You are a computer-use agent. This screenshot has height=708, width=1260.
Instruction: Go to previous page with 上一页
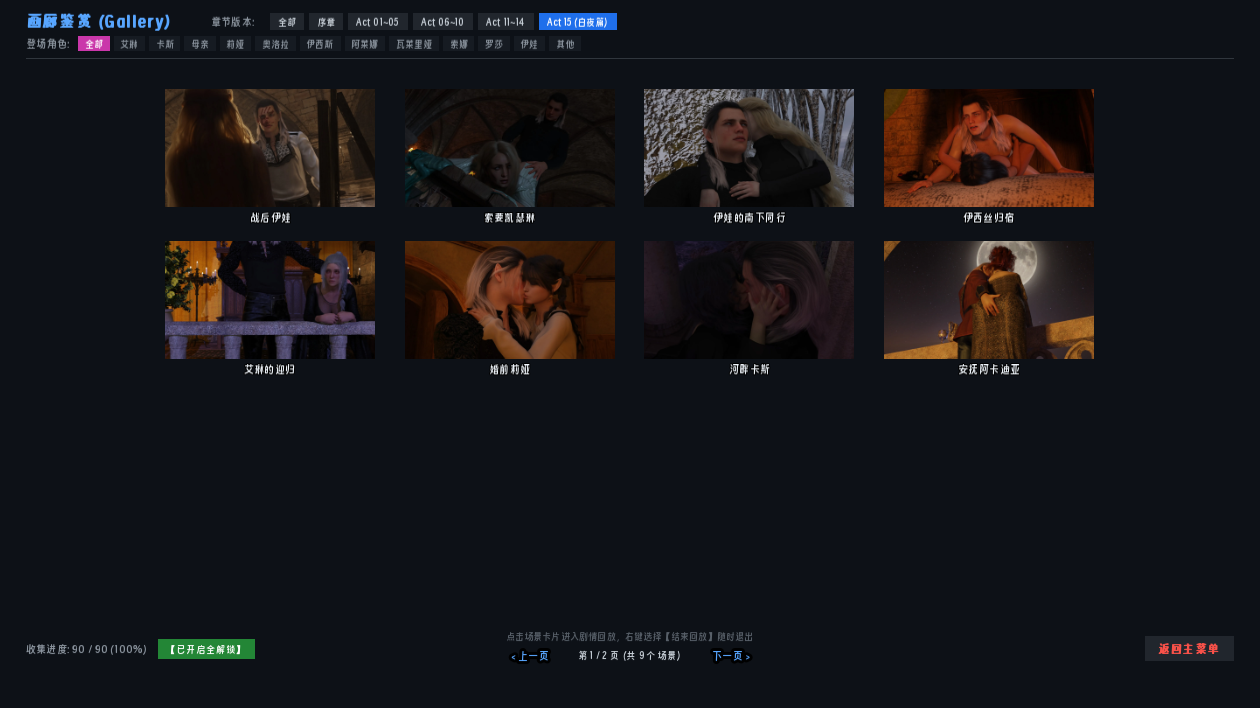tap(529, 656)
